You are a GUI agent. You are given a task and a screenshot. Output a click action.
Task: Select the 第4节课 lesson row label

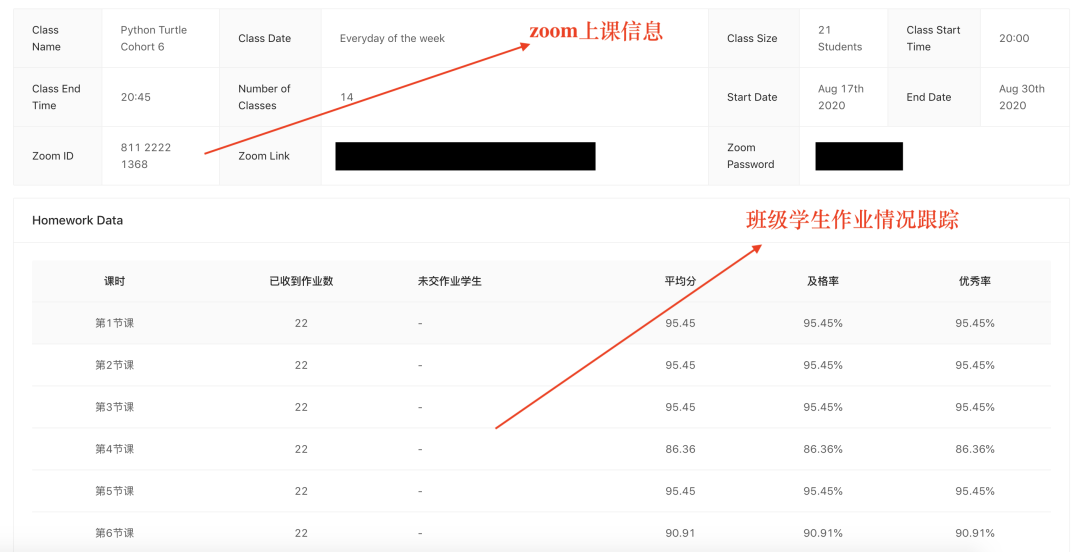115,449
